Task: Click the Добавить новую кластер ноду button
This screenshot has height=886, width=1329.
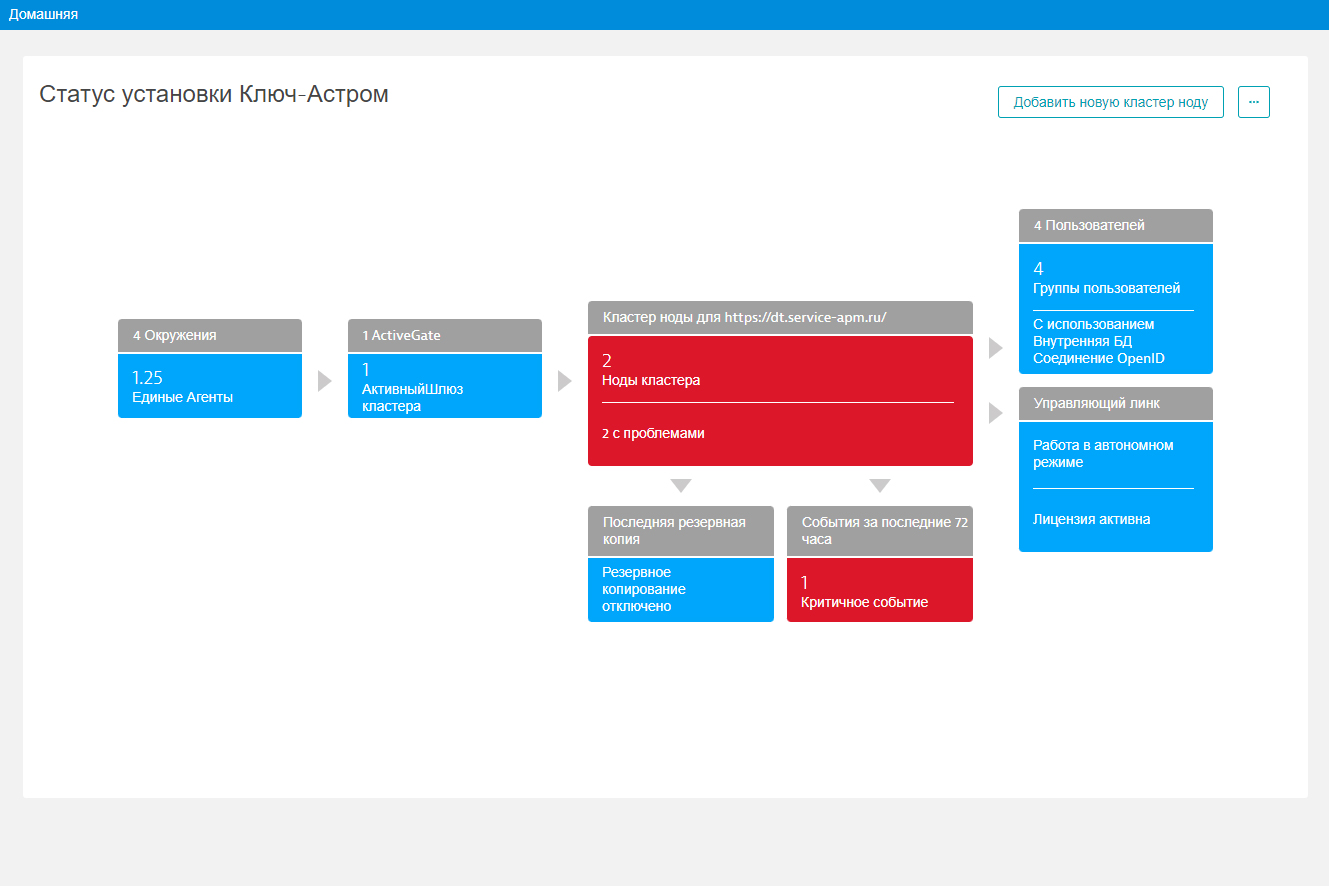Action: coord(1110,102)
